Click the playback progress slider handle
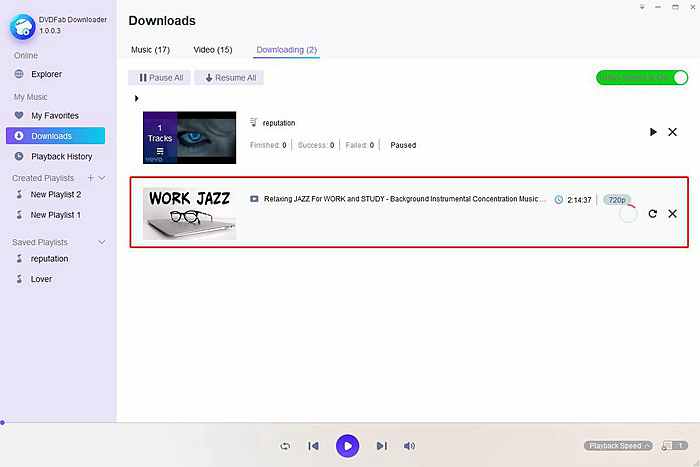The image size is (700, 467). [x=3, y=422]
